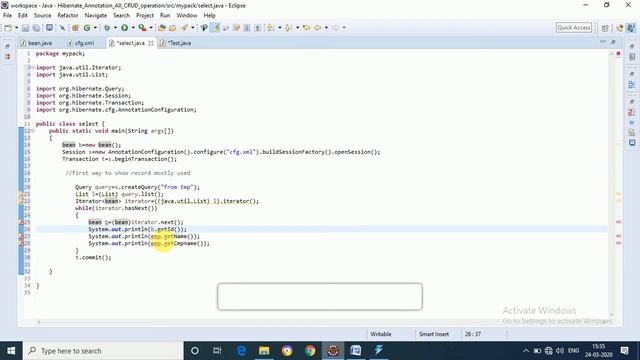Click the Save All toolbar icon

[36, 28]
